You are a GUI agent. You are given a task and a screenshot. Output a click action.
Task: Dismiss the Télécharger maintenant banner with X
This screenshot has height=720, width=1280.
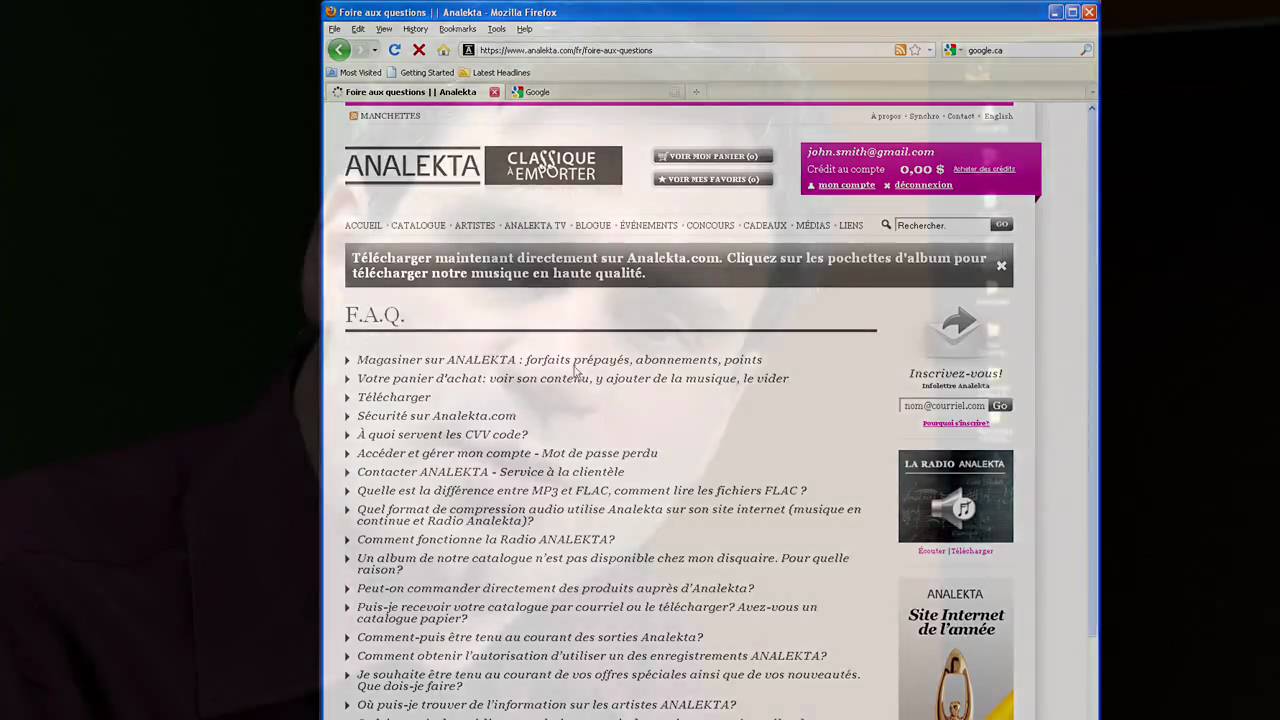click(x=1001, y=266)
